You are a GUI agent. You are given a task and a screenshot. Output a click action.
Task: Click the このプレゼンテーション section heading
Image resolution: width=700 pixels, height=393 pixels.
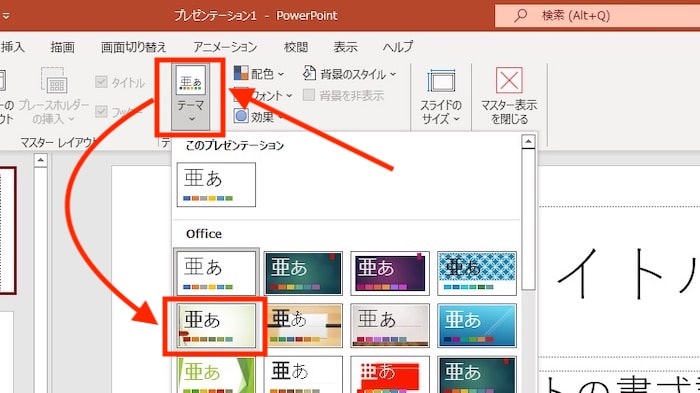(234, 145)
